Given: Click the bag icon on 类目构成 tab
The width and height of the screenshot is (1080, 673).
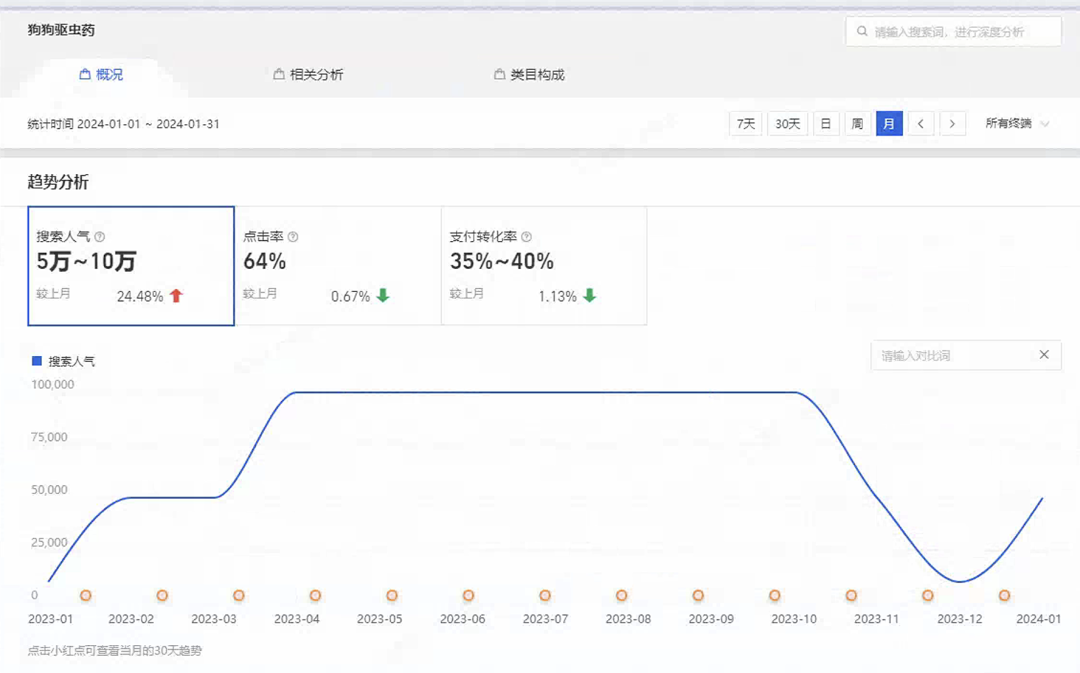Looking at the screenshot, I should click(499, 74).
